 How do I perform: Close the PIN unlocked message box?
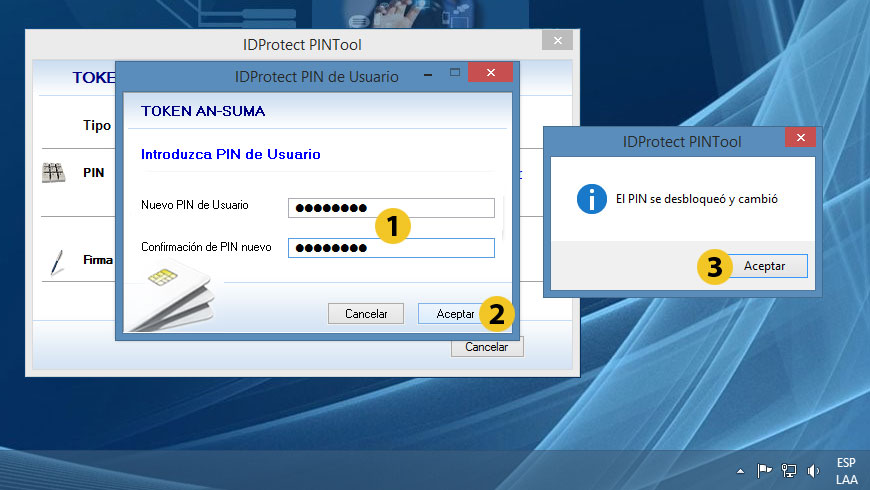(800, 138)
